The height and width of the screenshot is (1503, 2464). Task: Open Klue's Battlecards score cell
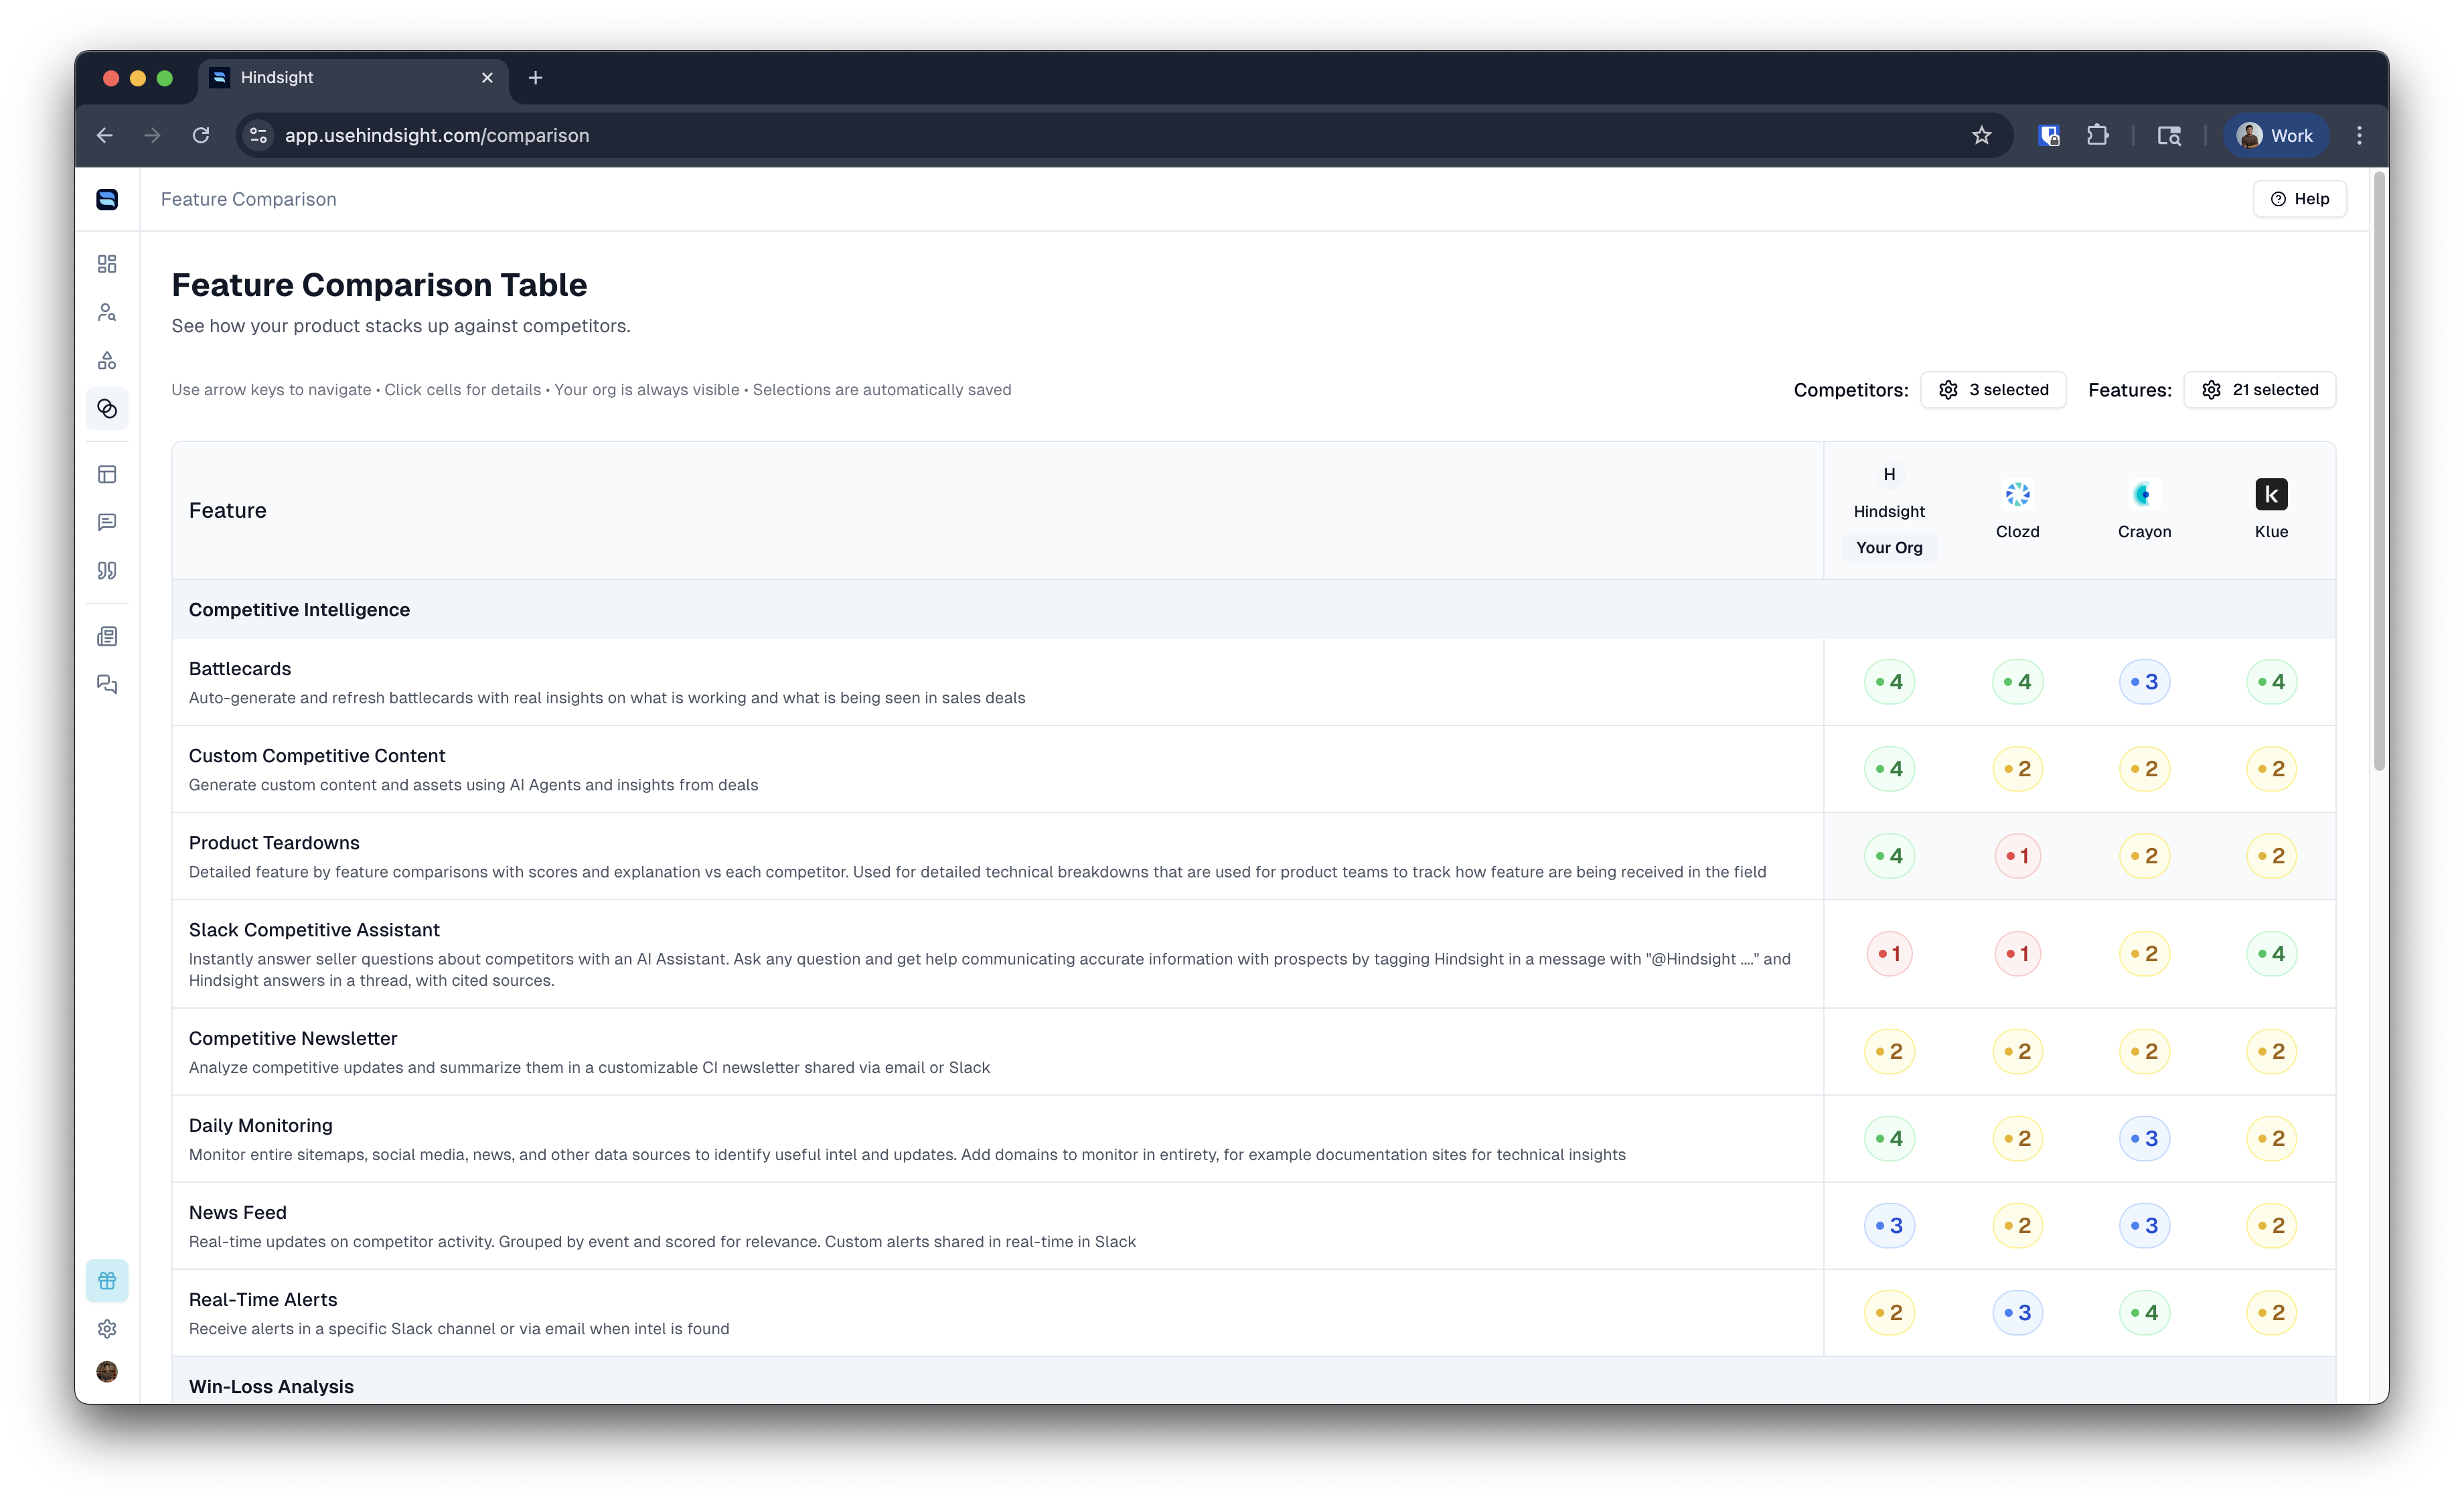[2271, 682]
